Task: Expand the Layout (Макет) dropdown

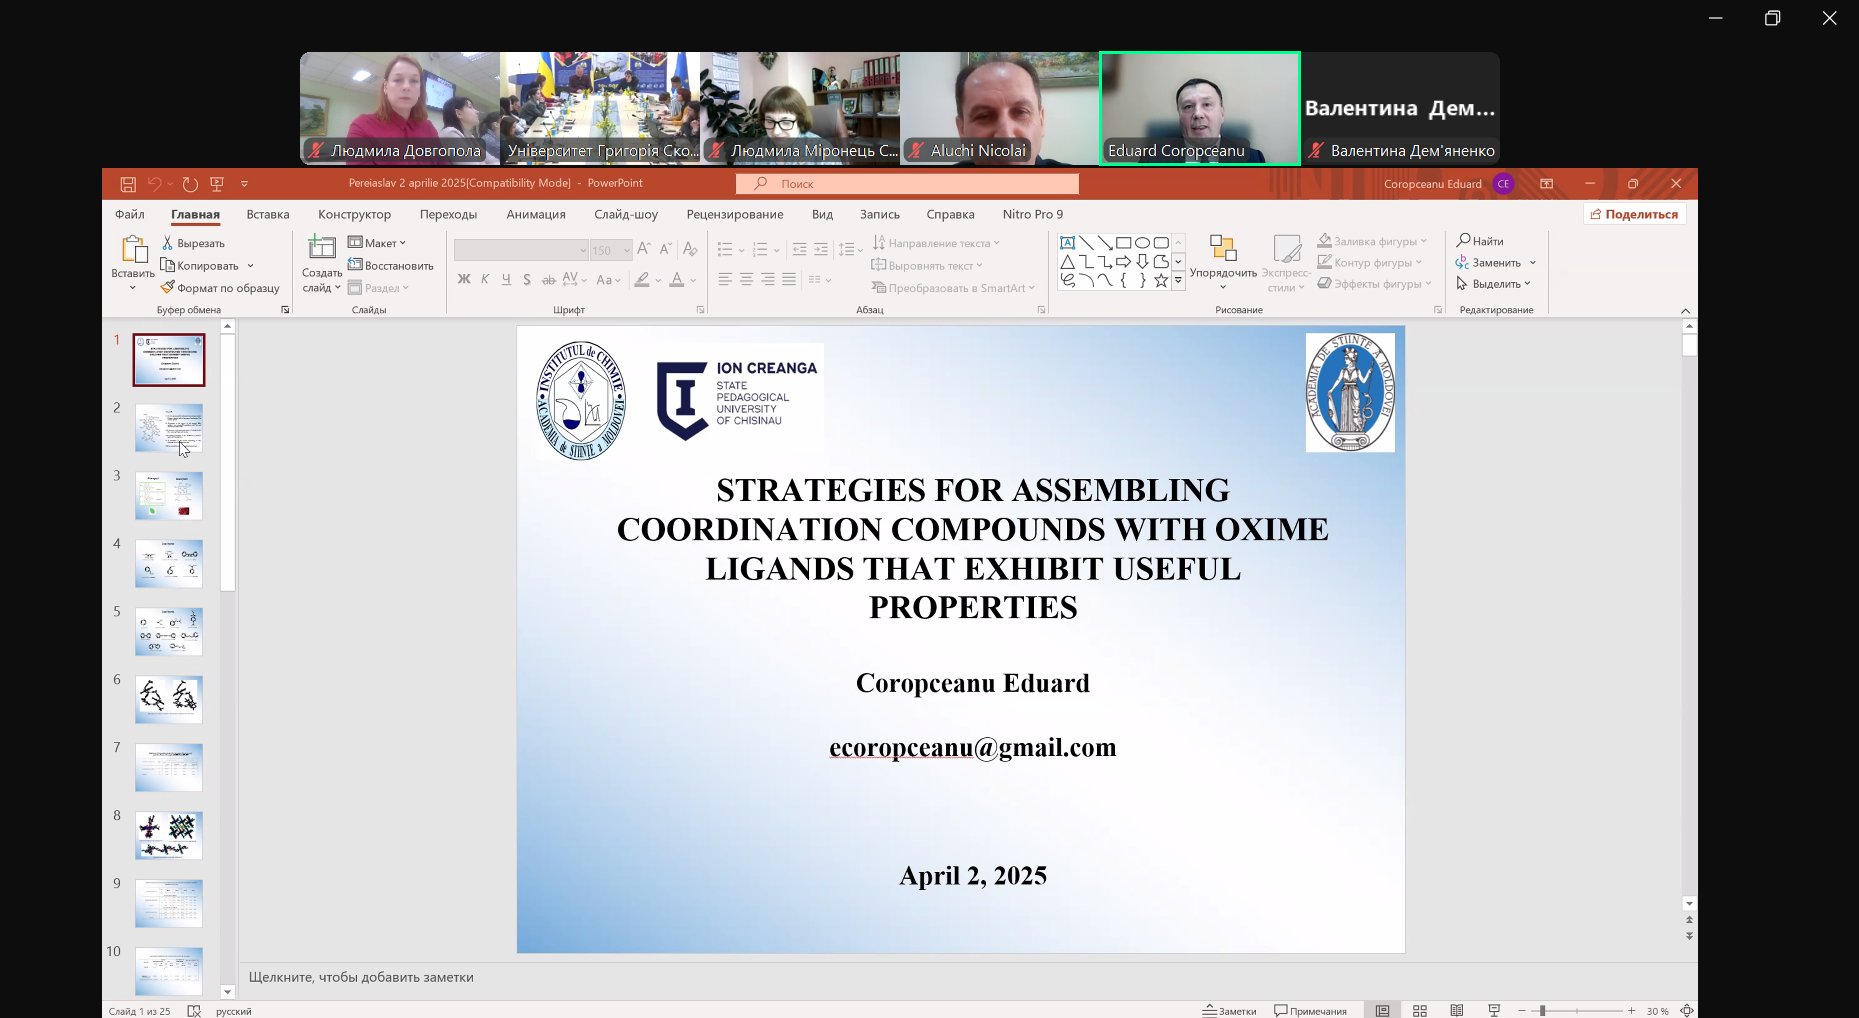Action: [x=377, y=243]
